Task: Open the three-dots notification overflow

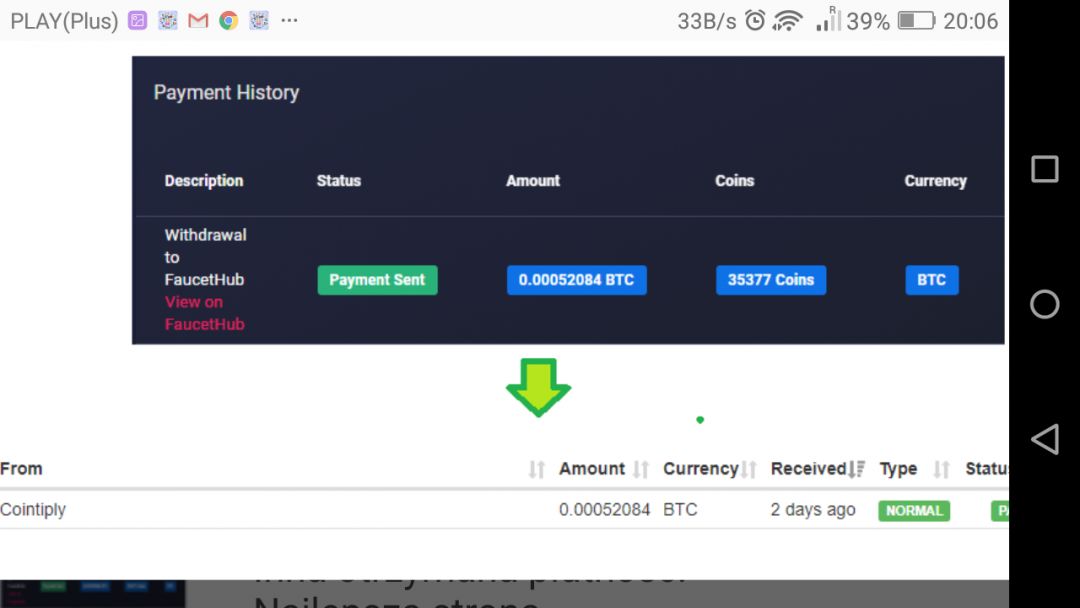Action: click(290, 20)
